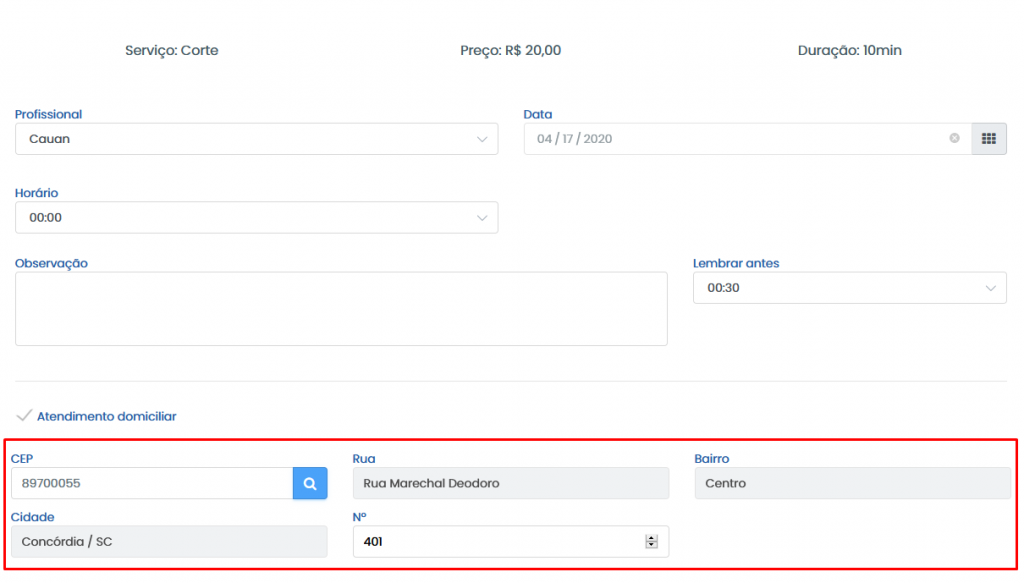This screenshot has height=583, width=1024.
Task: Open the calendar grid icon beside Data
Action: pyautogui.click(x=989, y=139)
